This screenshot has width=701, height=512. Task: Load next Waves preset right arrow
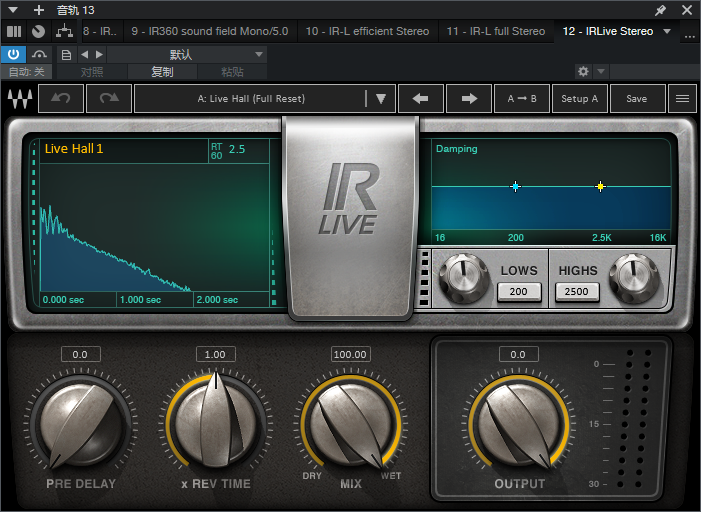pos(469,98)
